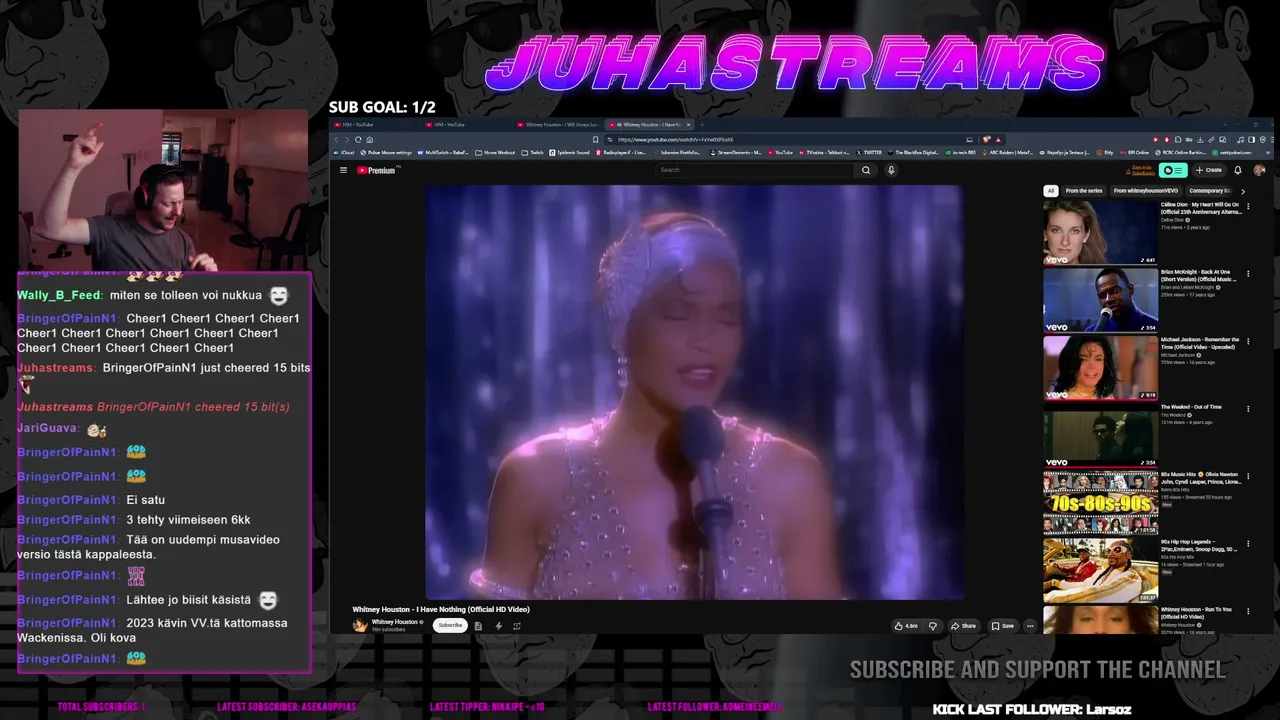Open a new browser tab with plus
The width and height of the screenshot is (1280, 720).
tap(702, 125)
